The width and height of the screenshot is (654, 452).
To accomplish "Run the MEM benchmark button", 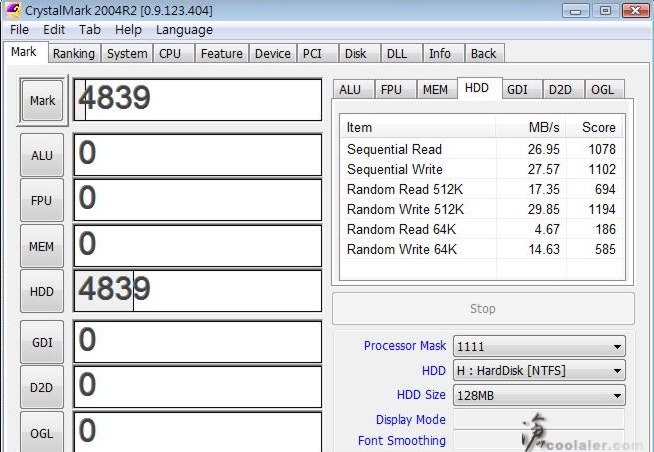I will tap(42, 246).
